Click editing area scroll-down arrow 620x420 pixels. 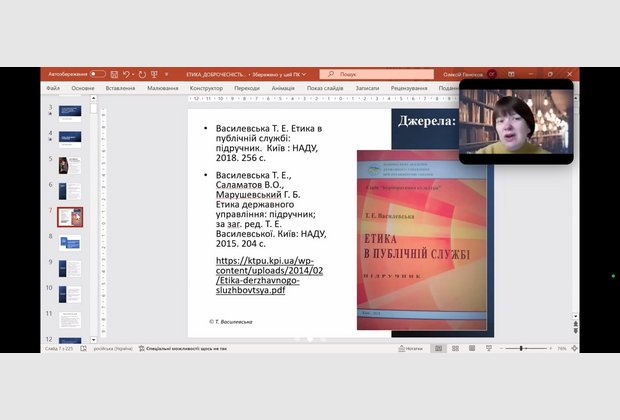click(575, 316)
